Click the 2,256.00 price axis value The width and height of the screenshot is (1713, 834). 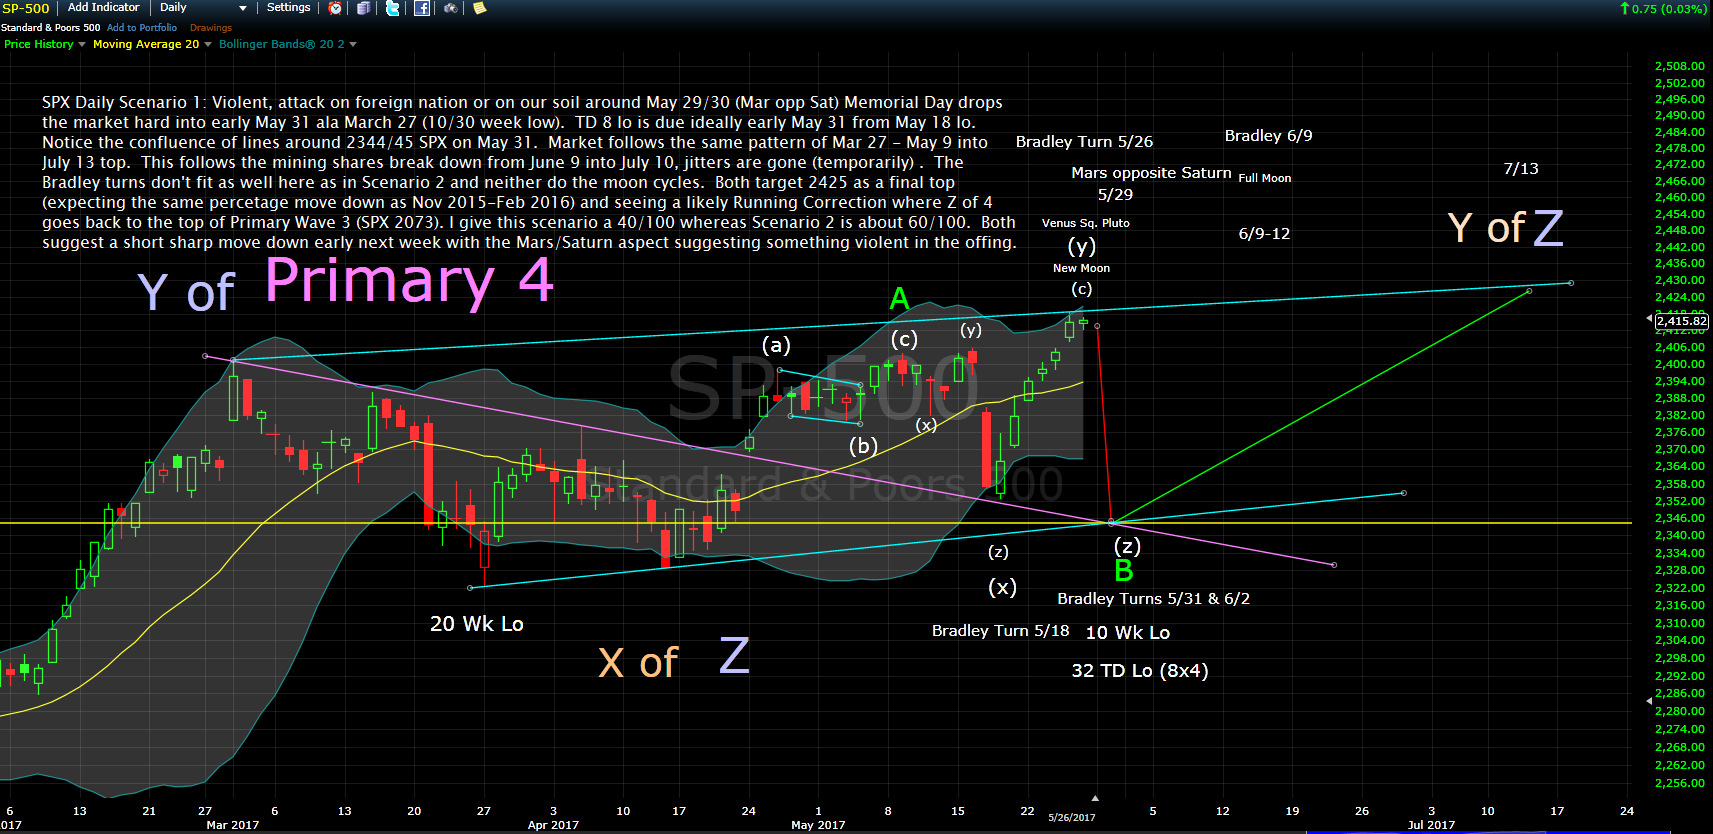point(1680,783)
